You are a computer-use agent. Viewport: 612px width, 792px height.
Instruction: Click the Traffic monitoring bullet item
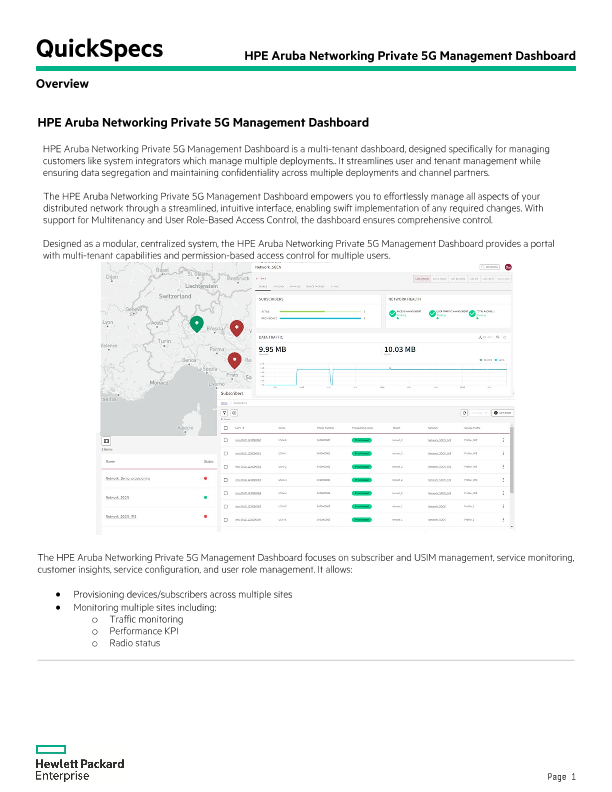point(146,619)
